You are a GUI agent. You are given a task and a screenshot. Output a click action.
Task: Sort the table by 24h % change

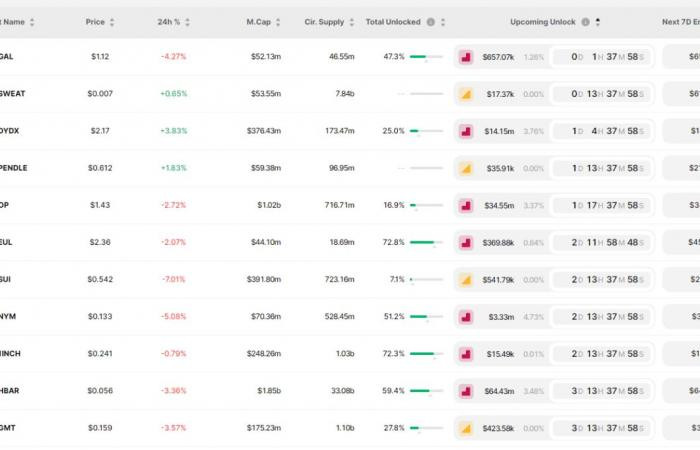tap(186, 21)
